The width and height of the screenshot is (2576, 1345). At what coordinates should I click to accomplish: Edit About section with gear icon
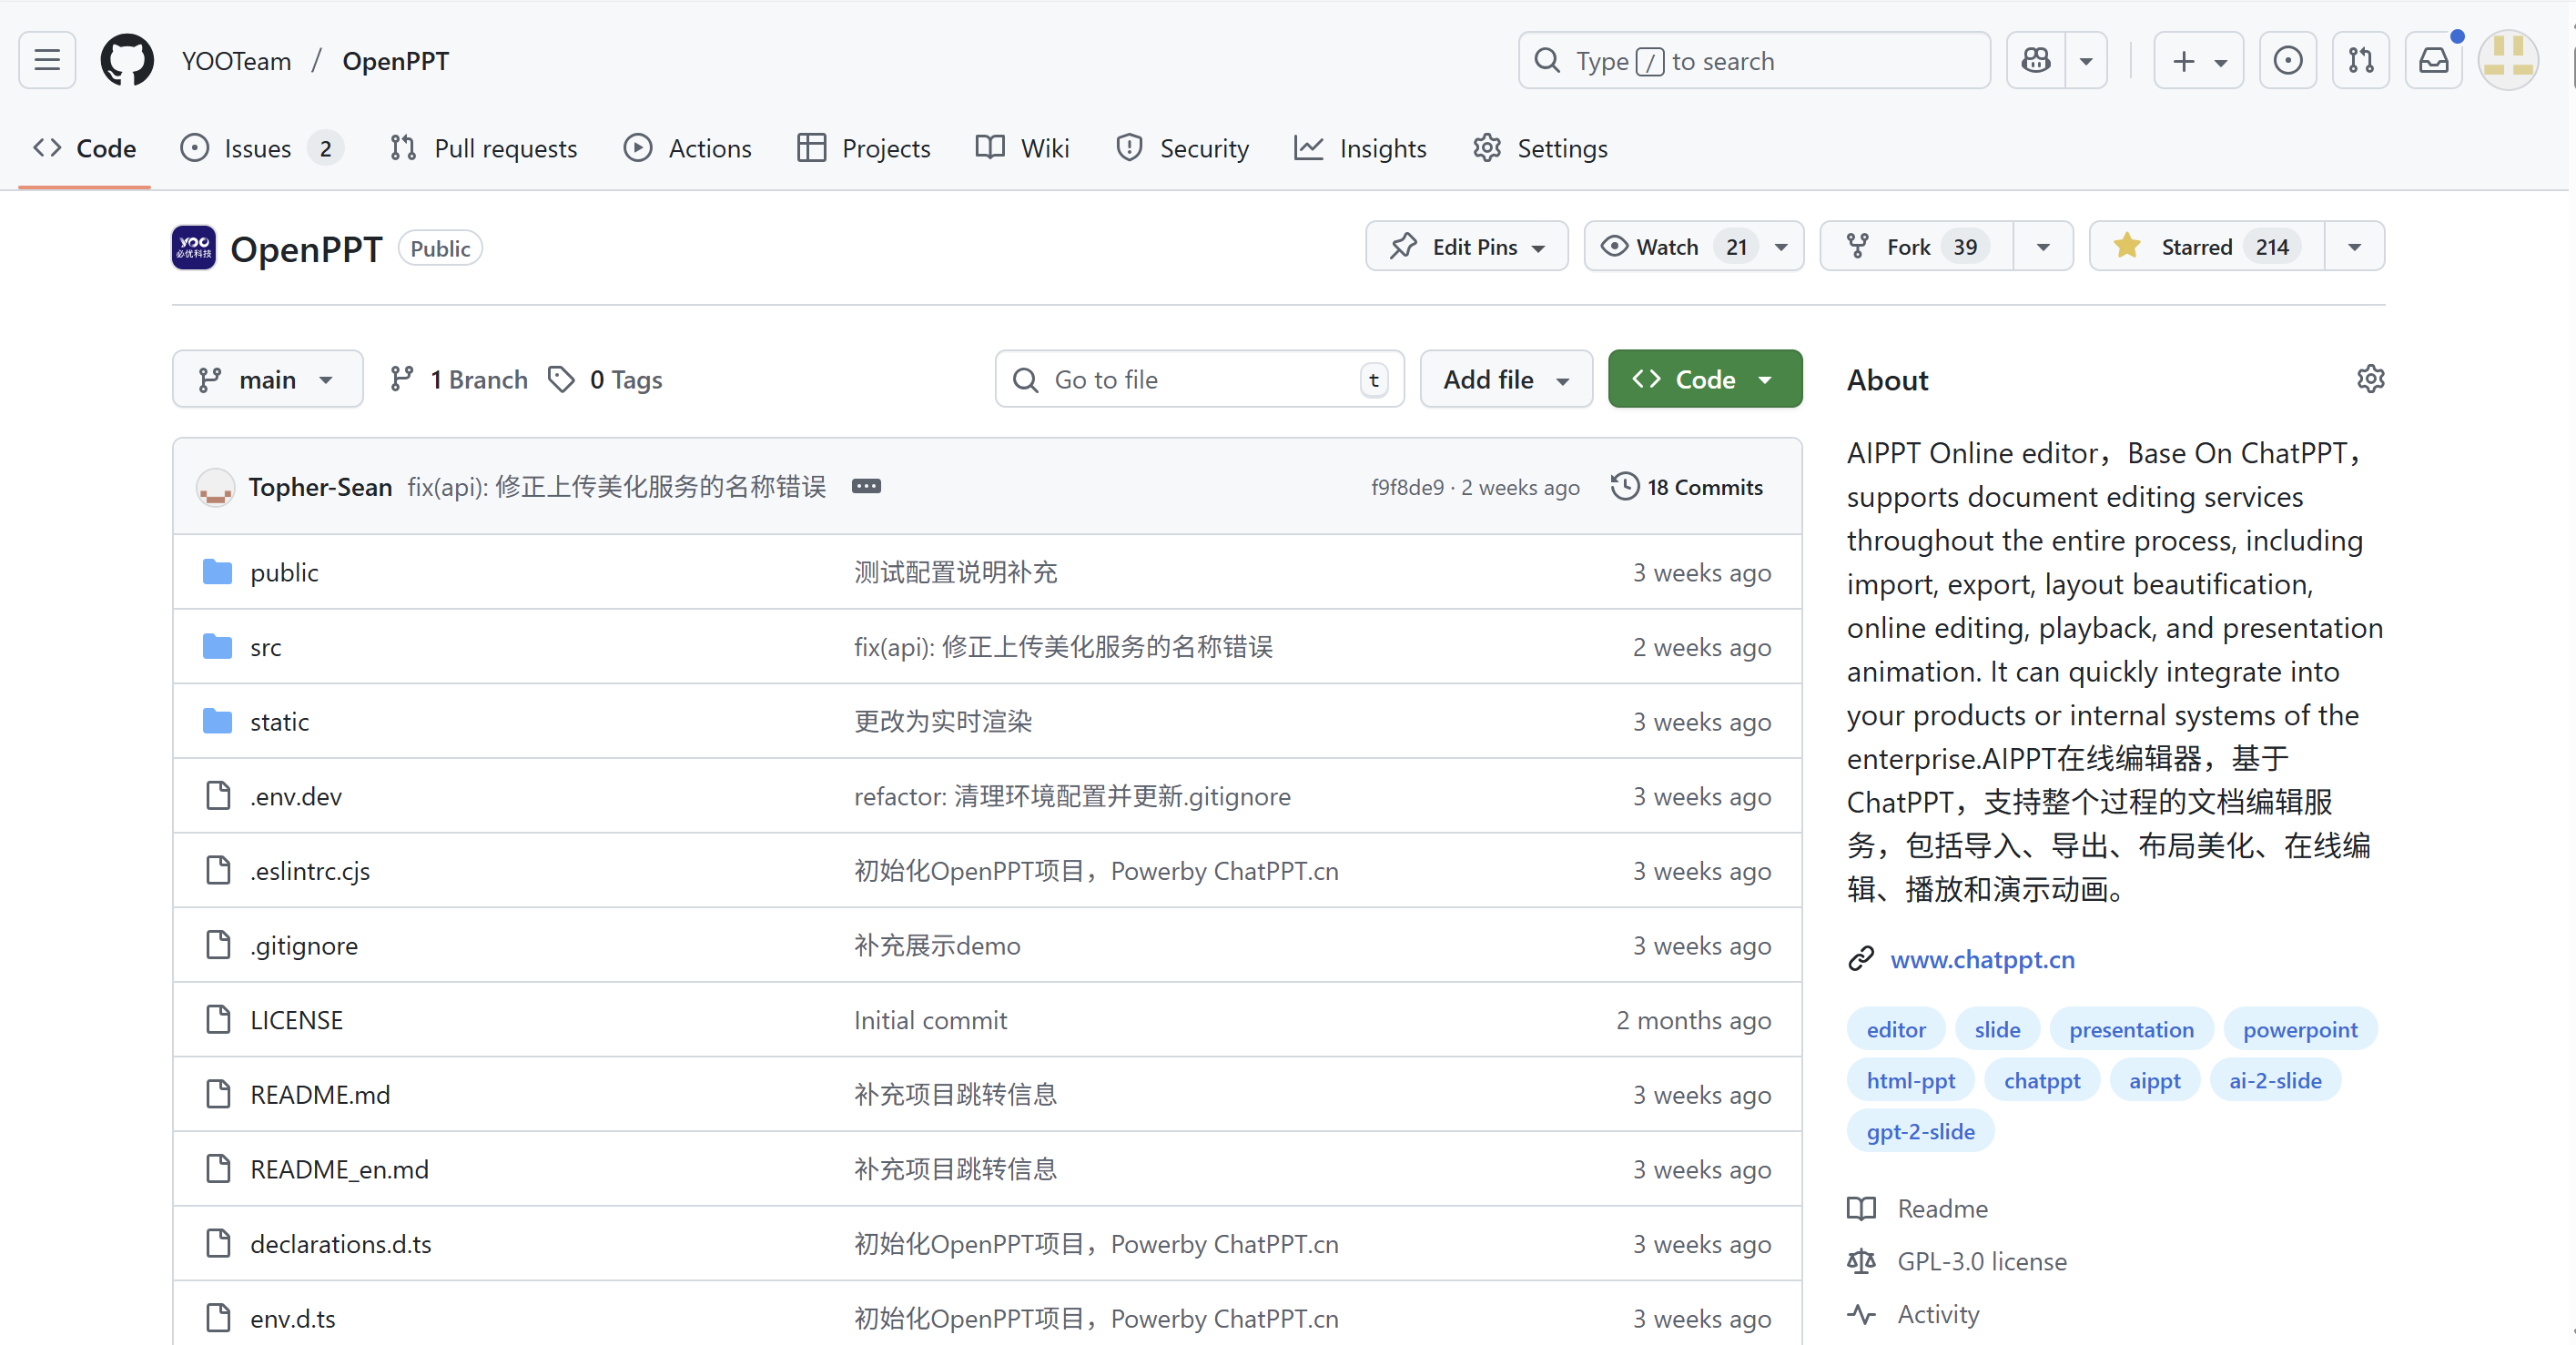(2370, 379)
